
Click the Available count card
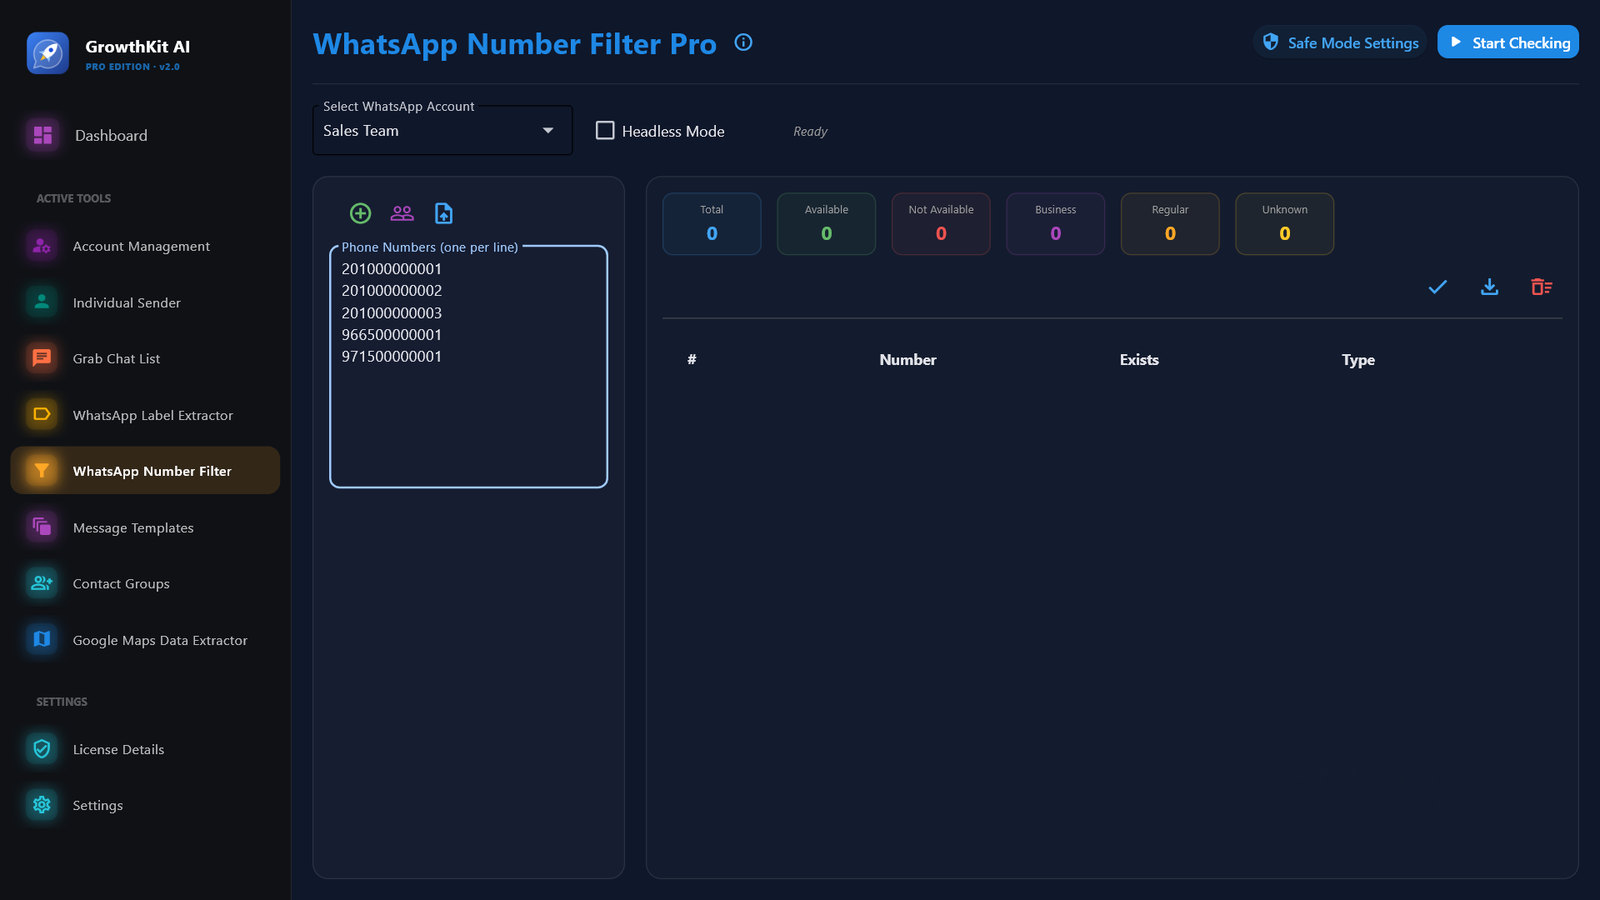826,224
